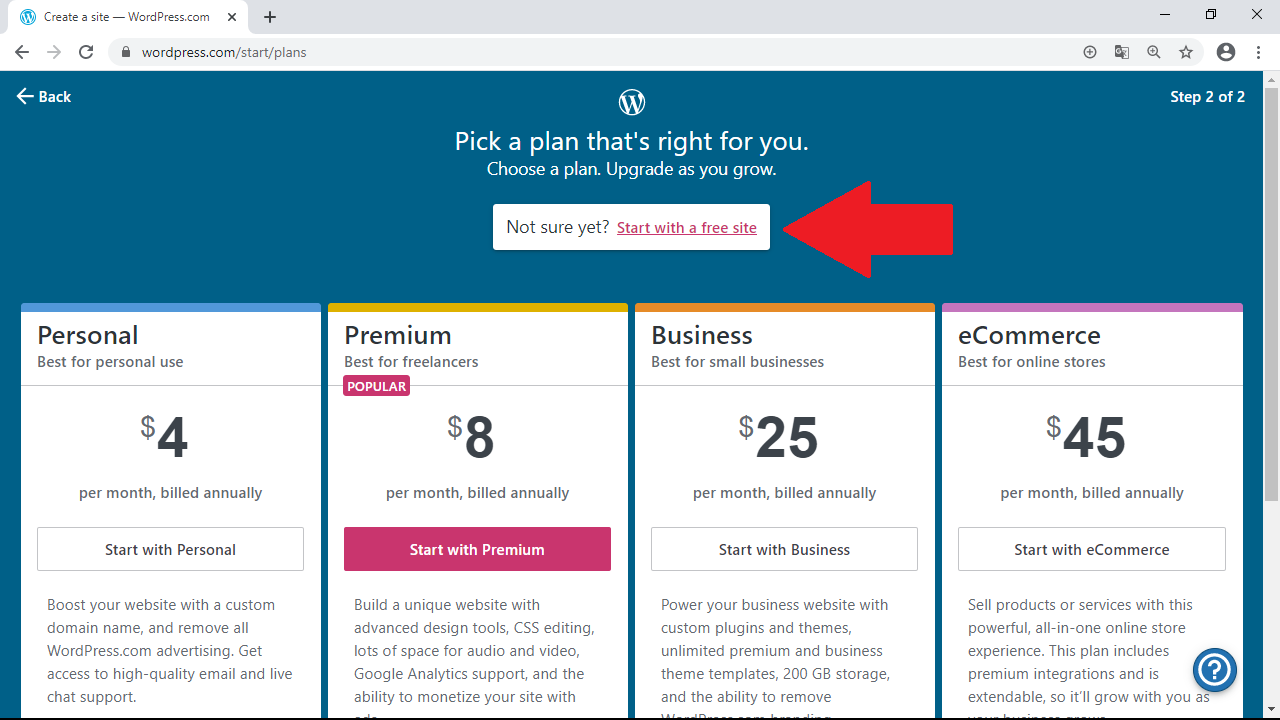Image resolution: width=1280 pixels, height=720 pixels.
Task: Click the translate page icon
Action: (1122, 52)
